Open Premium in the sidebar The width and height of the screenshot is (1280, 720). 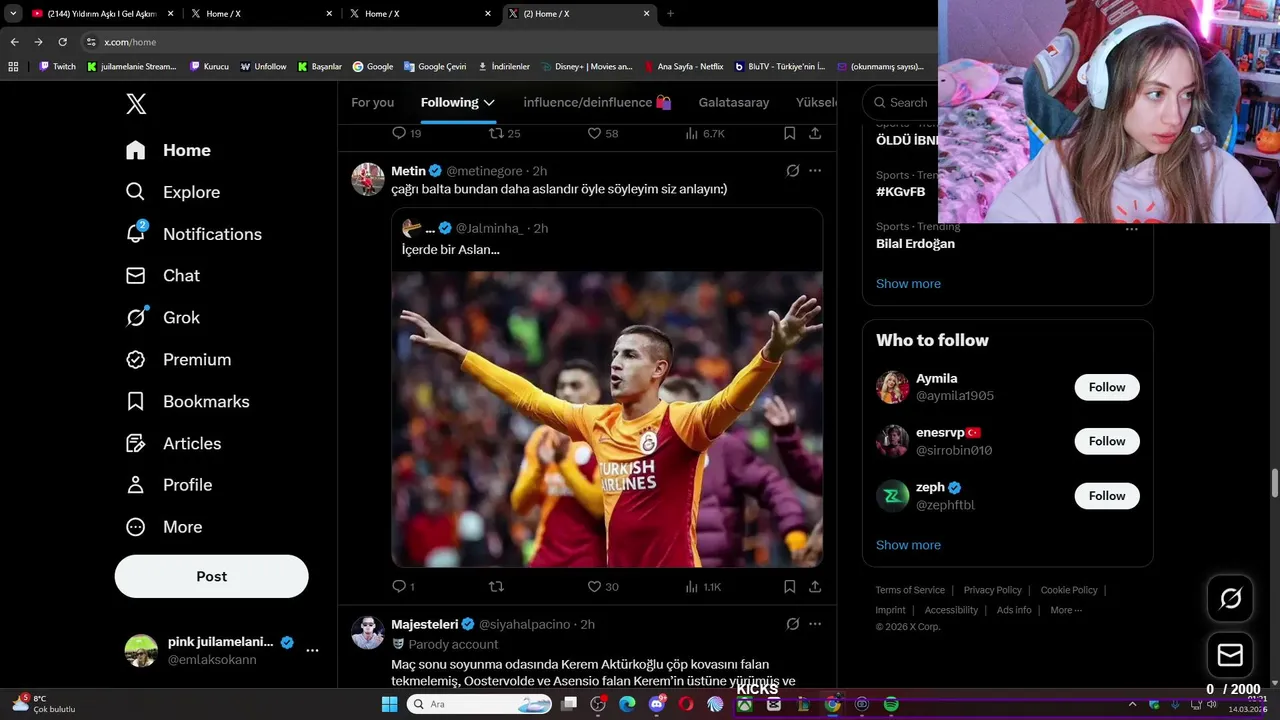pyautogui.click(x=178, y=359)
